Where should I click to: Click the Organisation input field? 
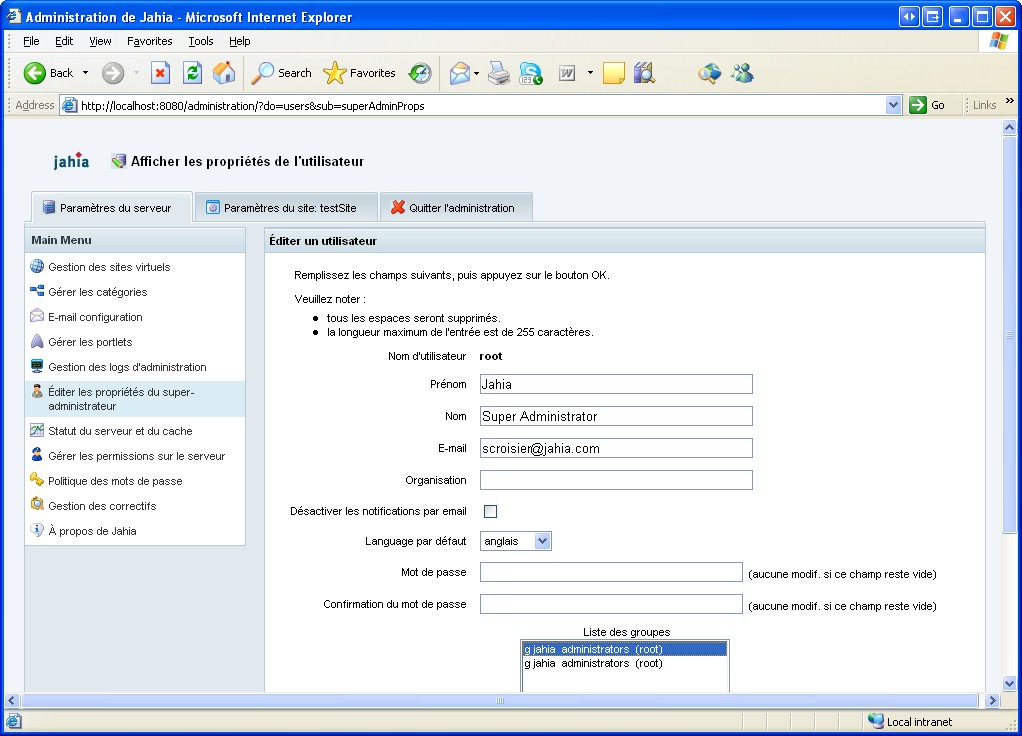[x=616, y=480]
